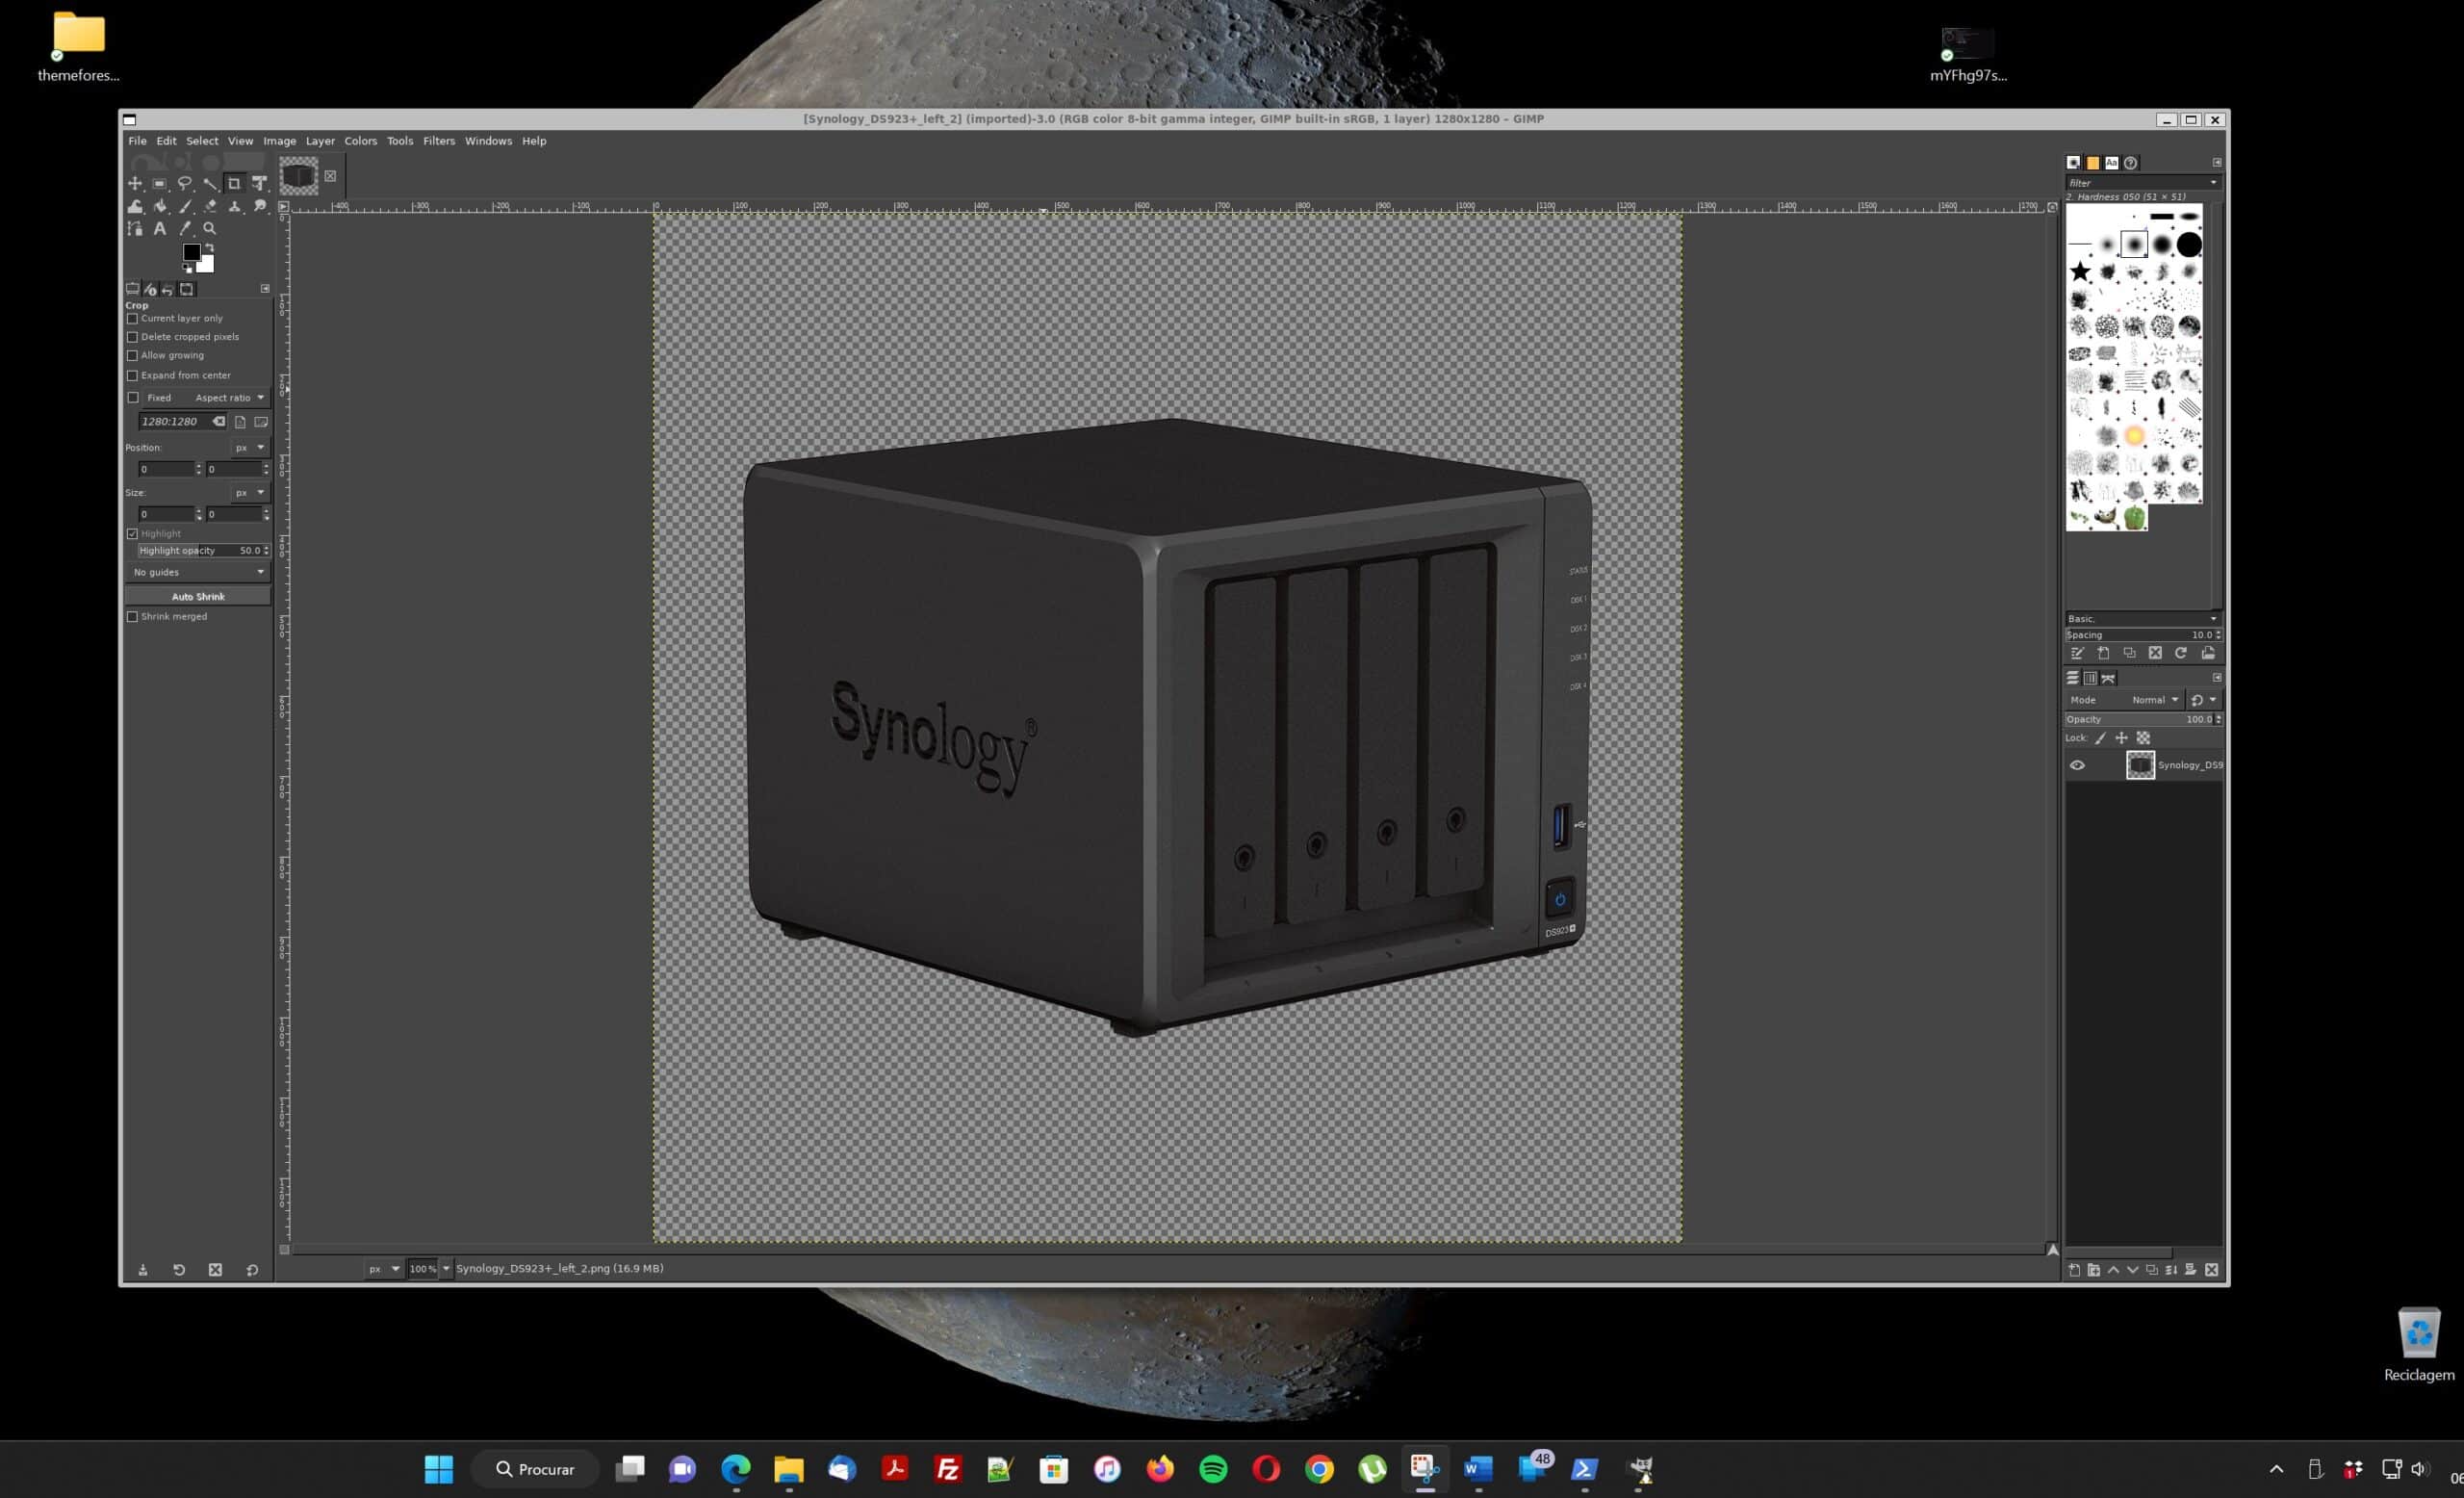
Task: Click the black foreground color swatch
Action: pos(190,252)
